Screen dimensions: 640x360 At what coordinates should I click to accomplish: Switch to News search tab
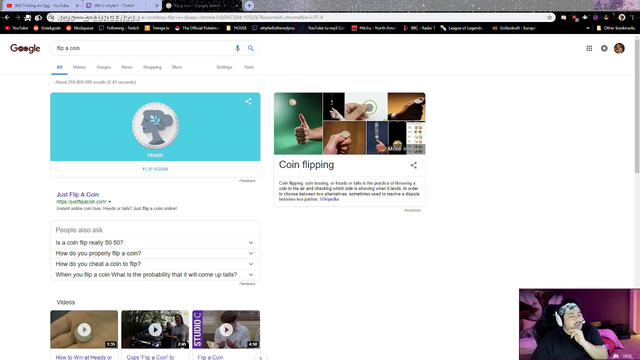tap(127, 67)
